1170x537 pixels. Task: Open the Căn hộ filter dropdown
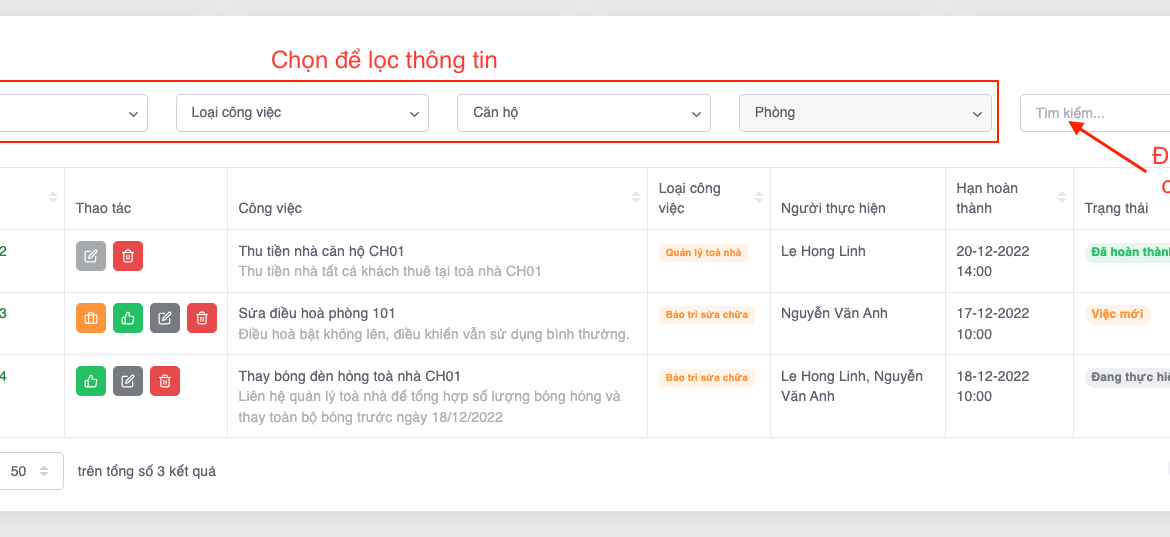(583, 113)
